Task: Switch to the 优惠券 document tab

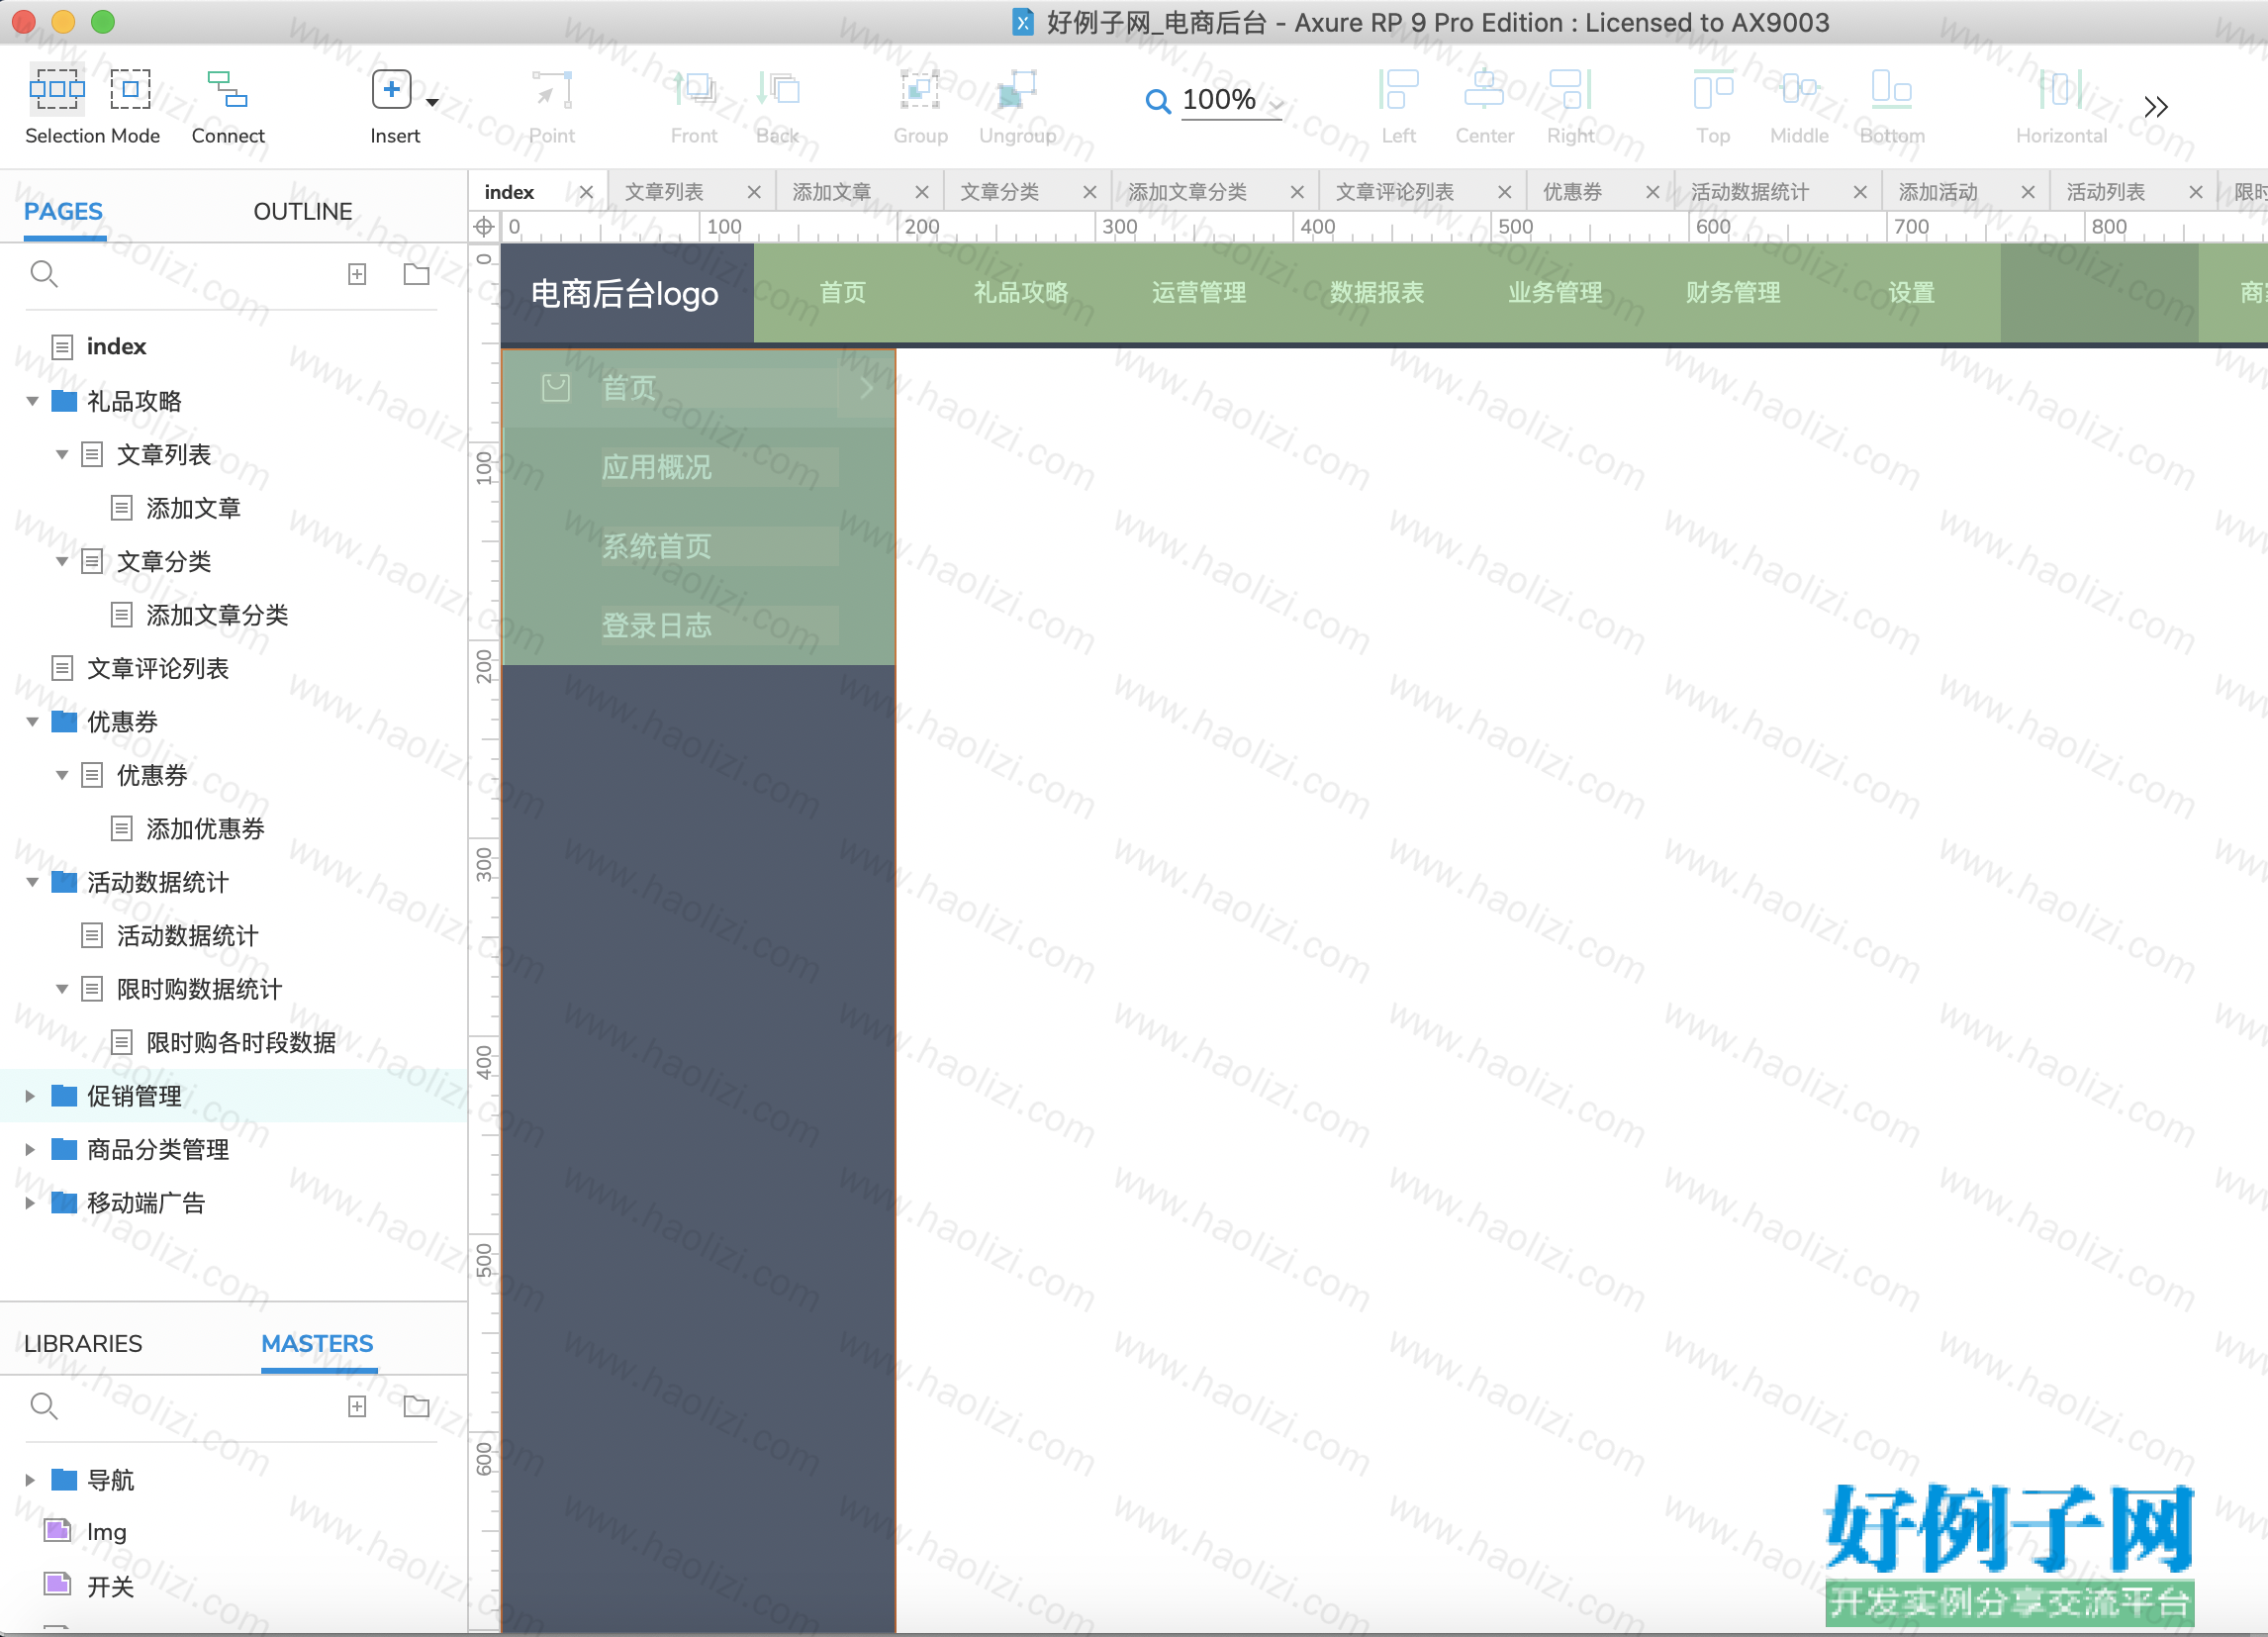Action: coord(1572,192)
